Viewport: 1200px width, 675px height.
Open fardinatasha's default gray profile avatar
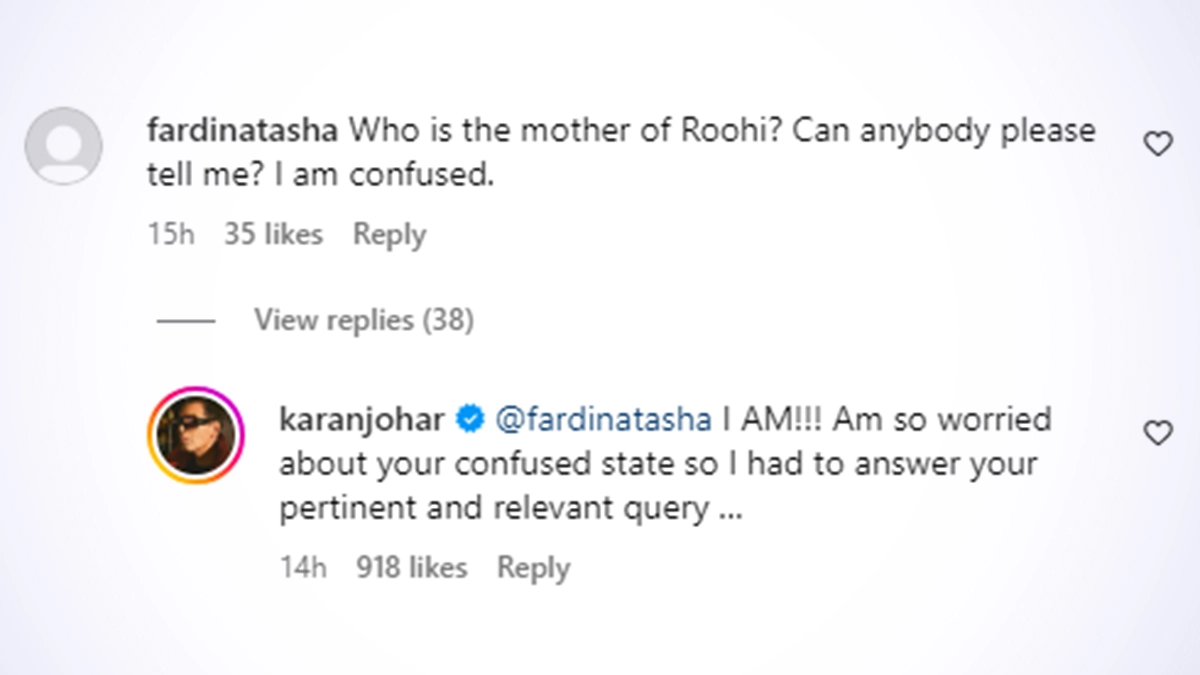(x=63, y=146)
